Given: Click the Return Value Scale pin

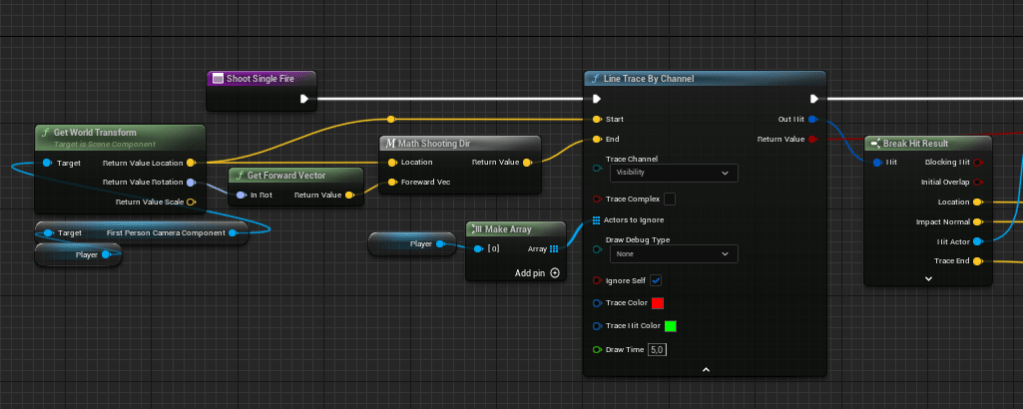Looking at the screenshot, I should point(191,202).
